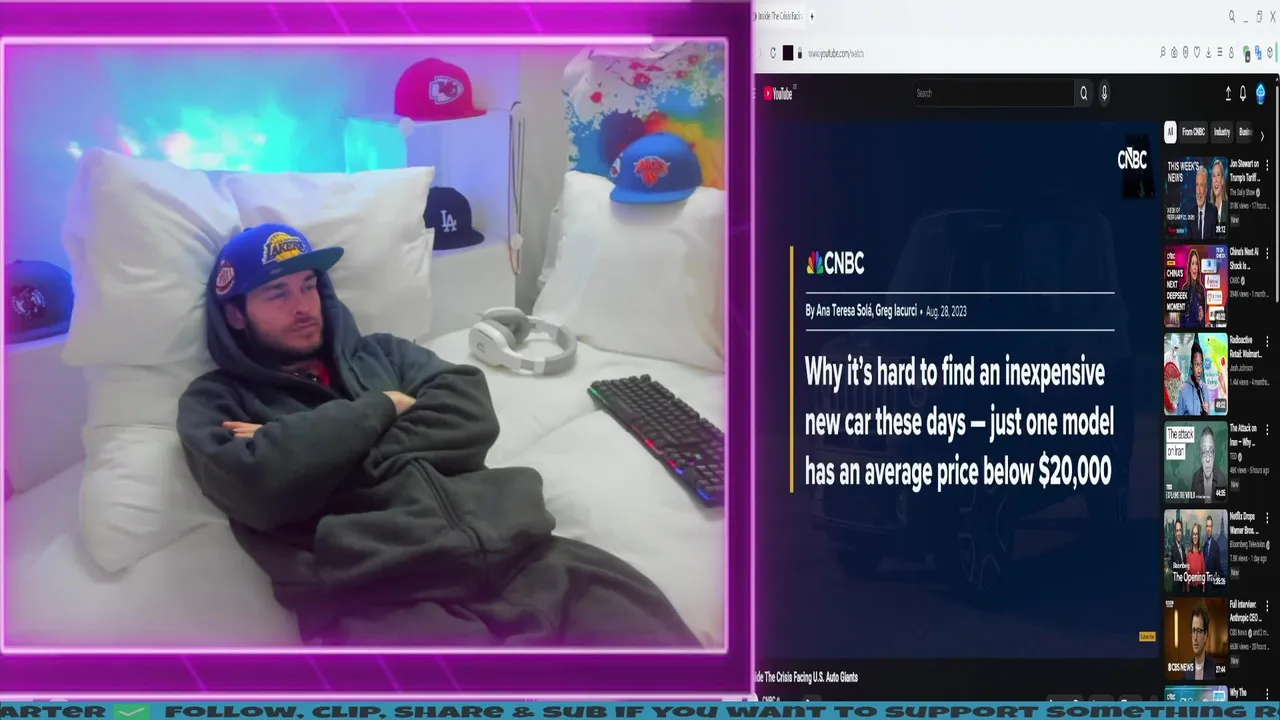
Task: Open Radioactive Retail Walmart thumbnail
Action: 1196,374
